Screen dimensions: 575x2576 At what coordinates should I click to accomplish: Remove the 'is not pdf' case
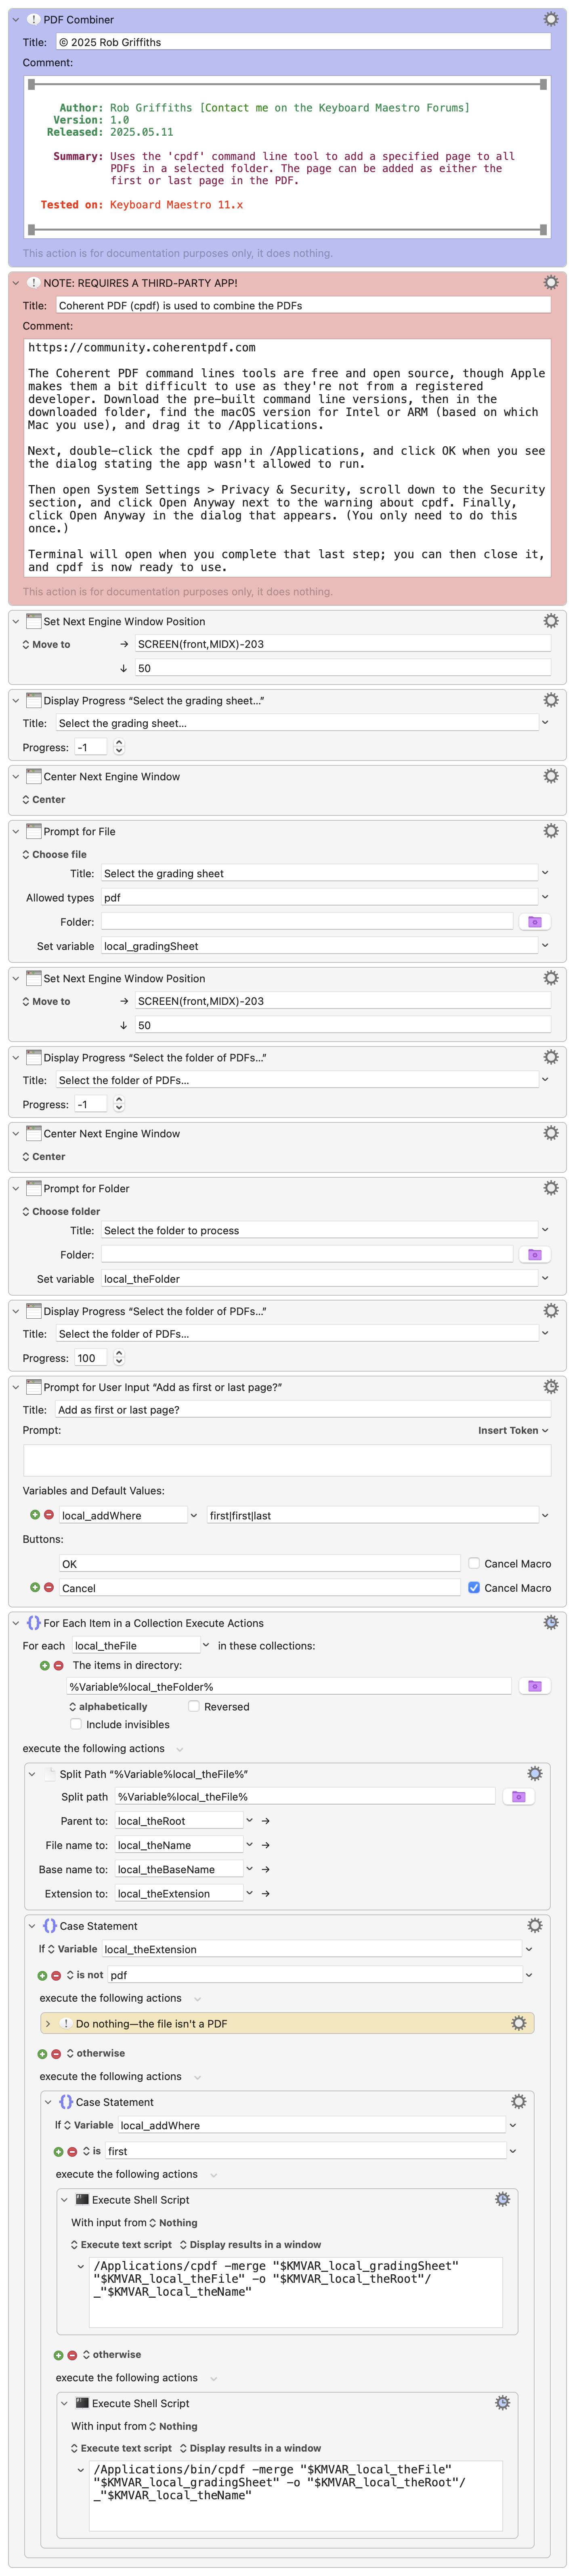56,1975
